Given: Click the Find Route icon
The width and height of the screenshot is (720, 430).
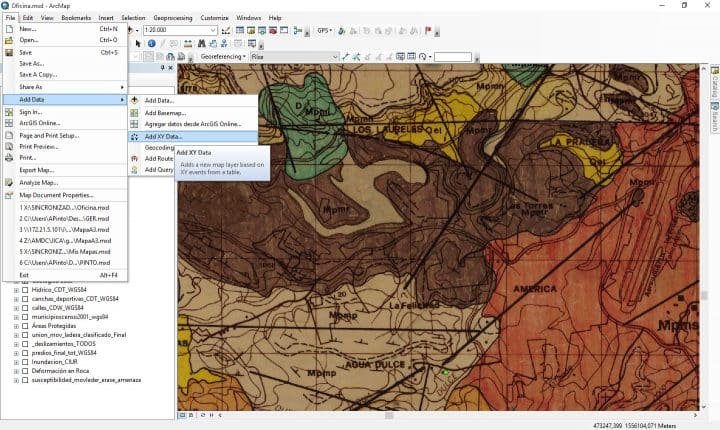Looking at the screenshot, I should click(213, 44).
